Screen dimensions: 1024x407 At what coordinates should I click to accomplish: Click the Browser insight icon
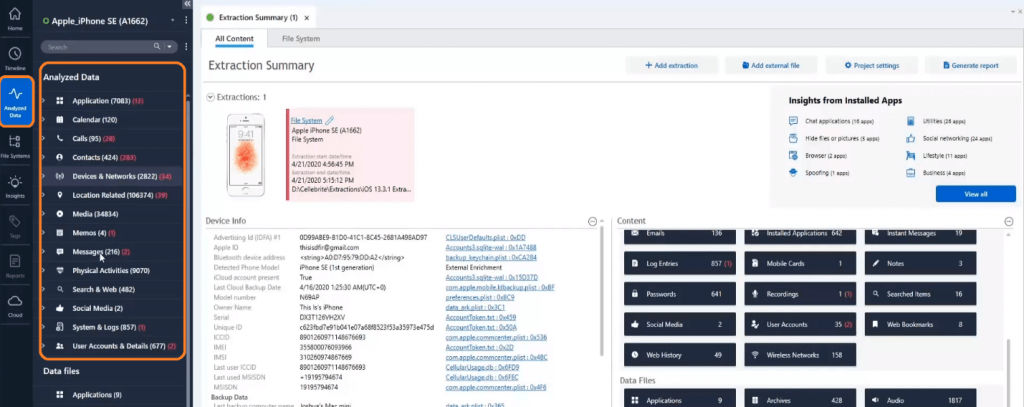793,156
